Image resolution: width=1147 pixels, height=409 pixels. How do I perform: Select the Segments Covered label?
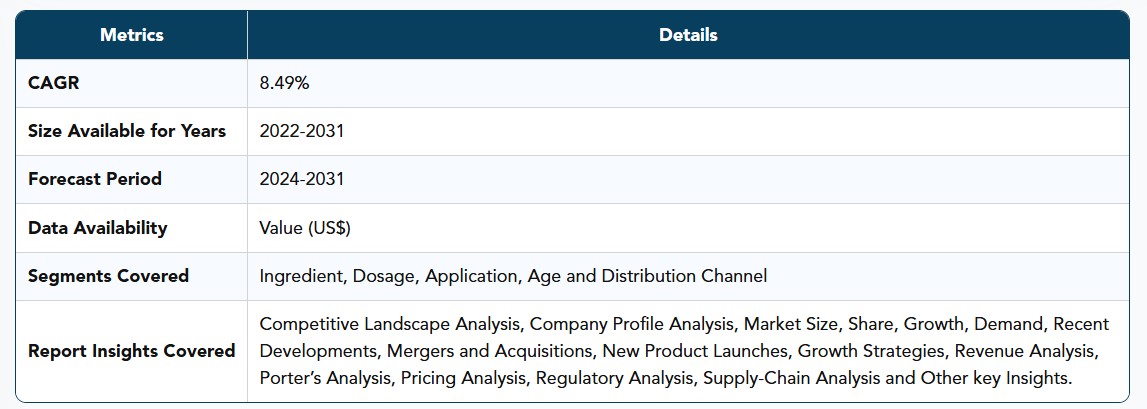pyautogui.click(x=108, y=276)
